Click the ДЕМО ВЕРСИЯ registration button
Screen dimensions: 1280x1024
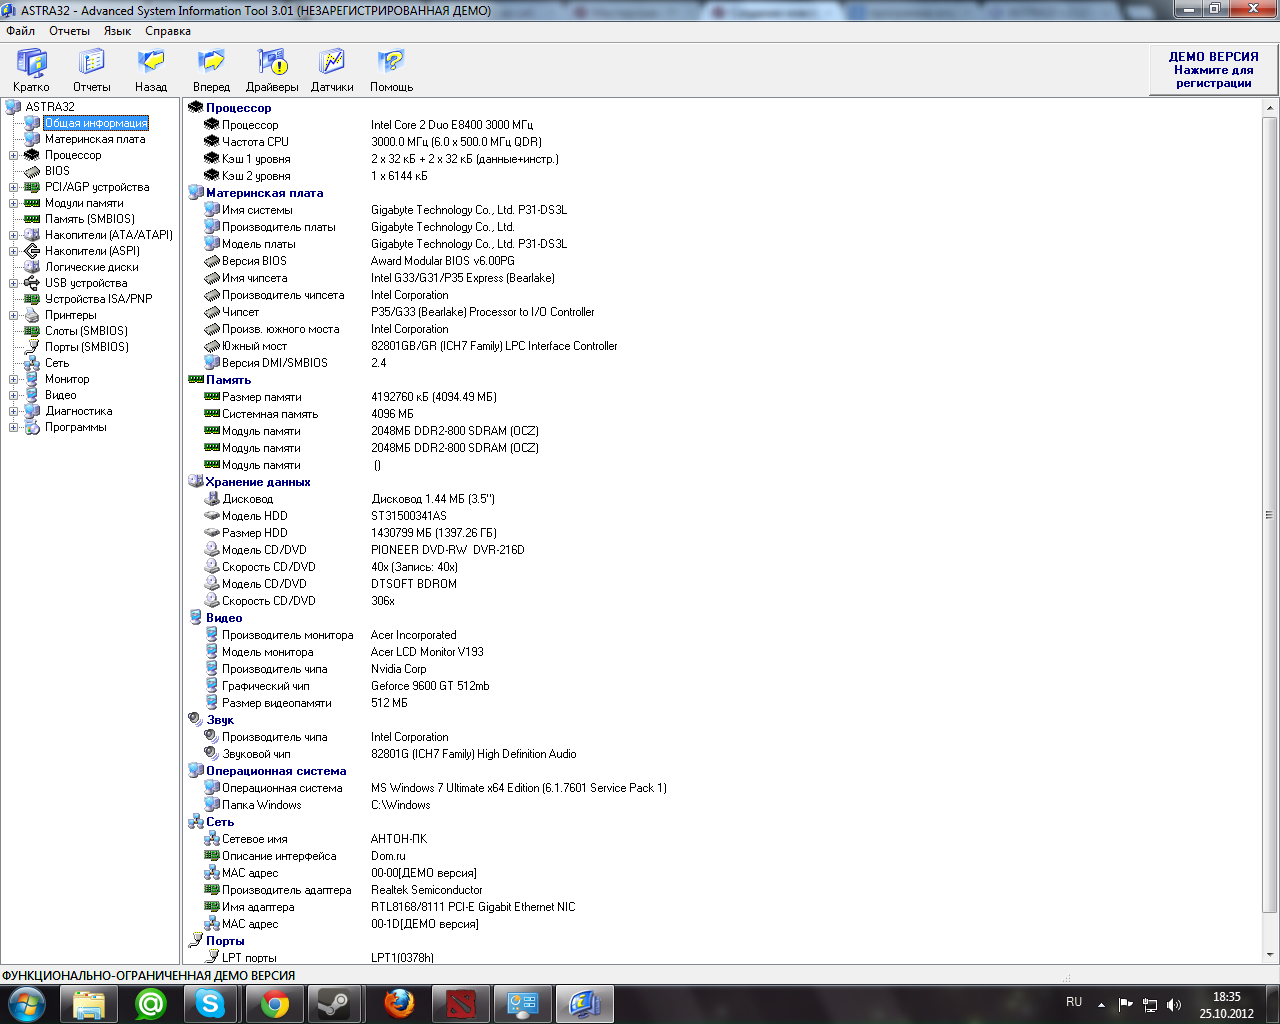coord(1213,70)
